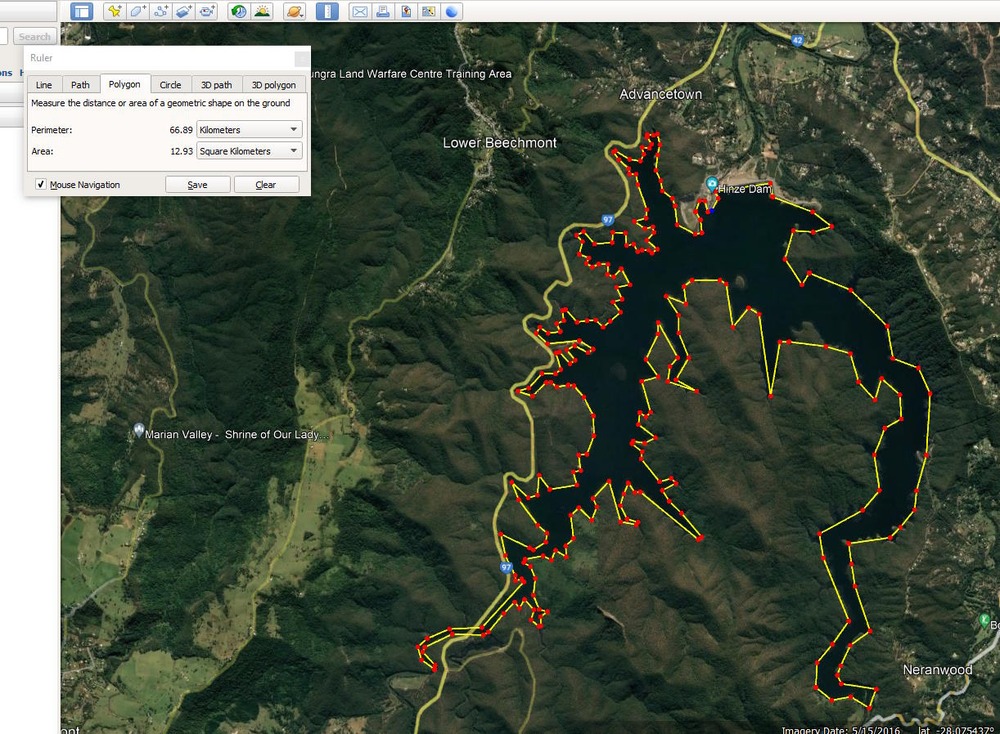Viewport: 1000px width, 734px height.
Task: Click the Print icon in toolbar
Action: tap(383, 12)
